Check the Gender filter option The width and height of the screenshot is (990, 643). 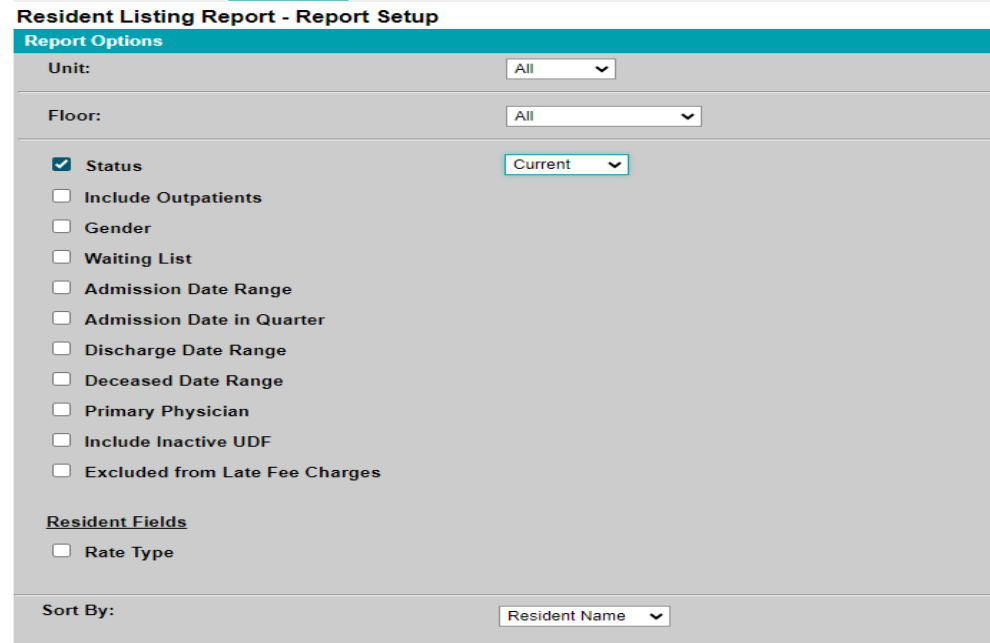[62, 226]
